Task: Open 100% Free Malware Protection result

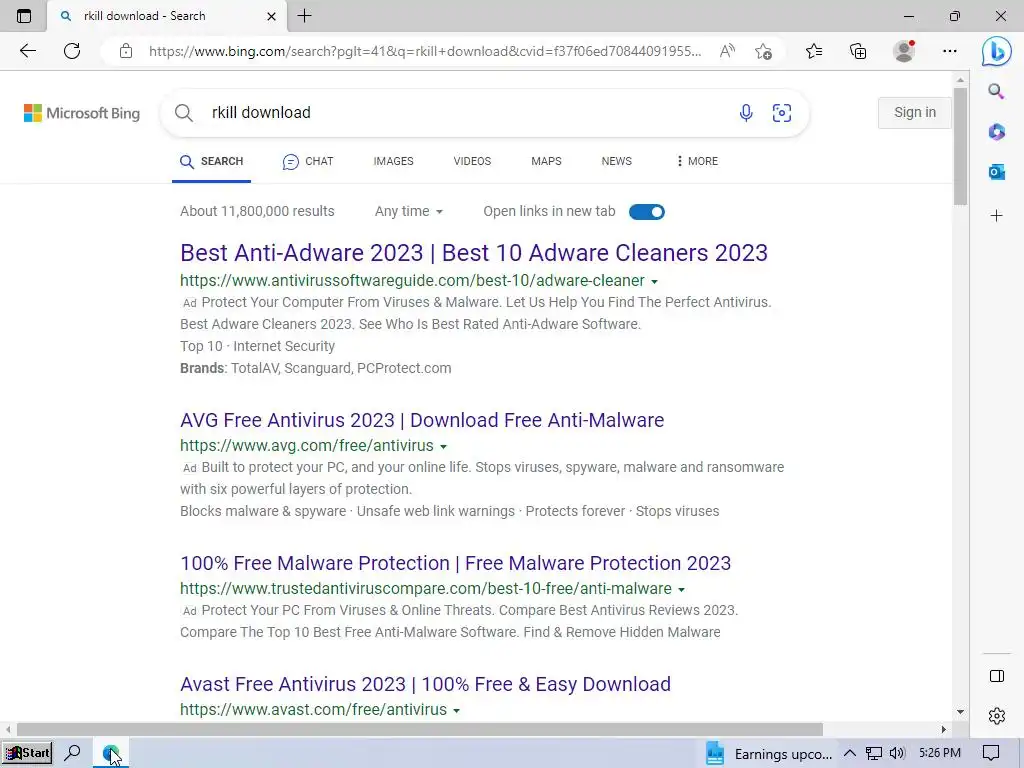Action: pos(455,563)
